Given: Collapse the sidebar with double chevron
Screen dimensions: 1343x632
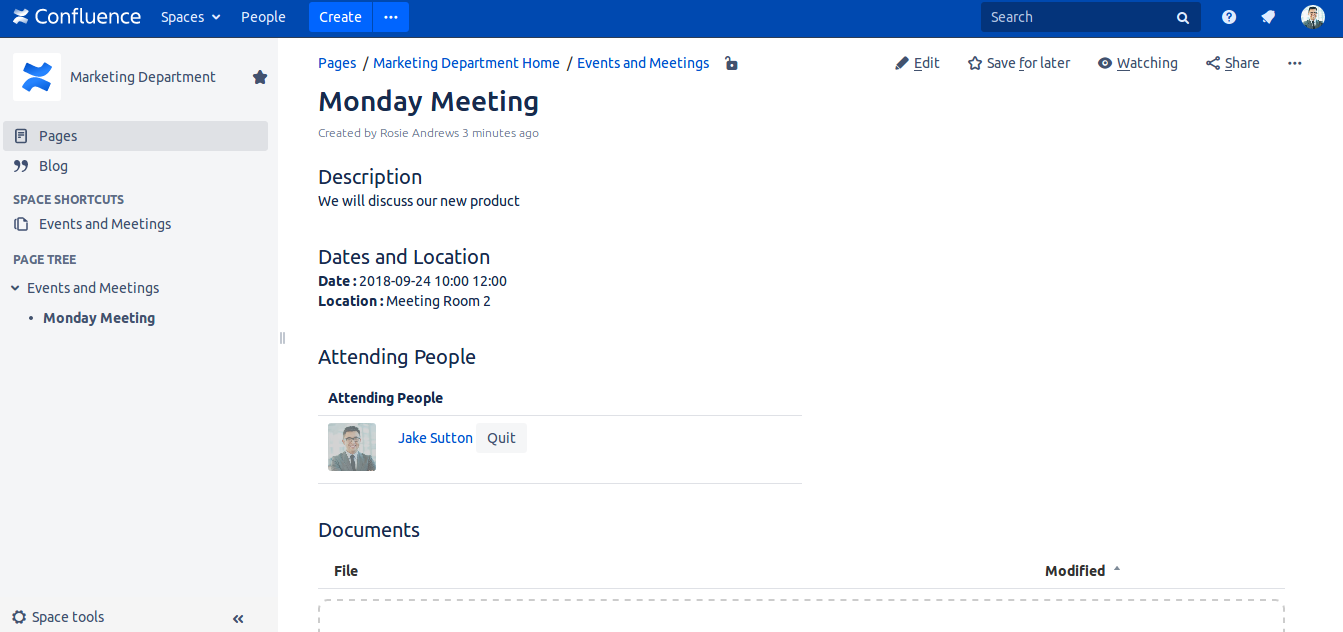Looking at the screenshot, I should [x=238, y=619].
